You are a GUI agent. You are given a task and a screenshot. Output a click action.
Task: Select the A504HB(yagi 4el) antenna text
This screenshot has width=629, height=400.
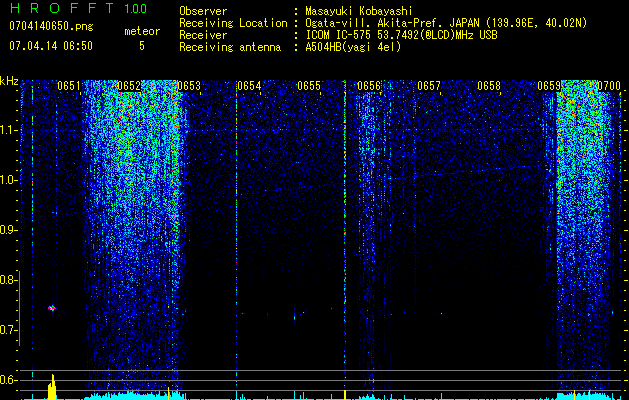(x=353, y=47)
